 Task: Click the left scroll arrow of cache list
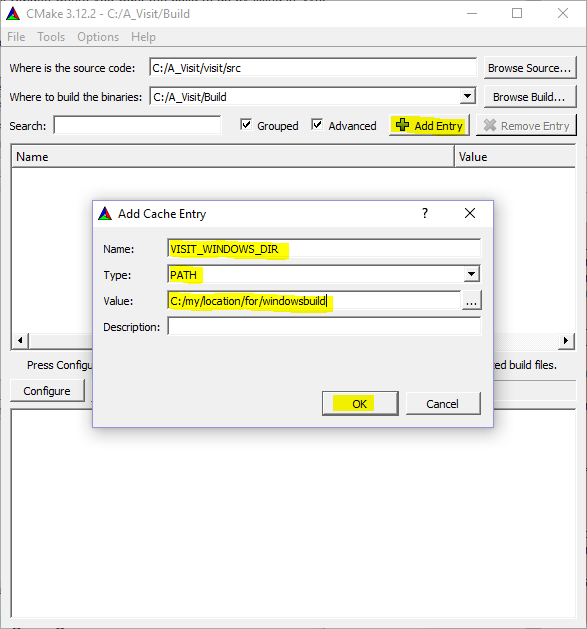(20, 341)
